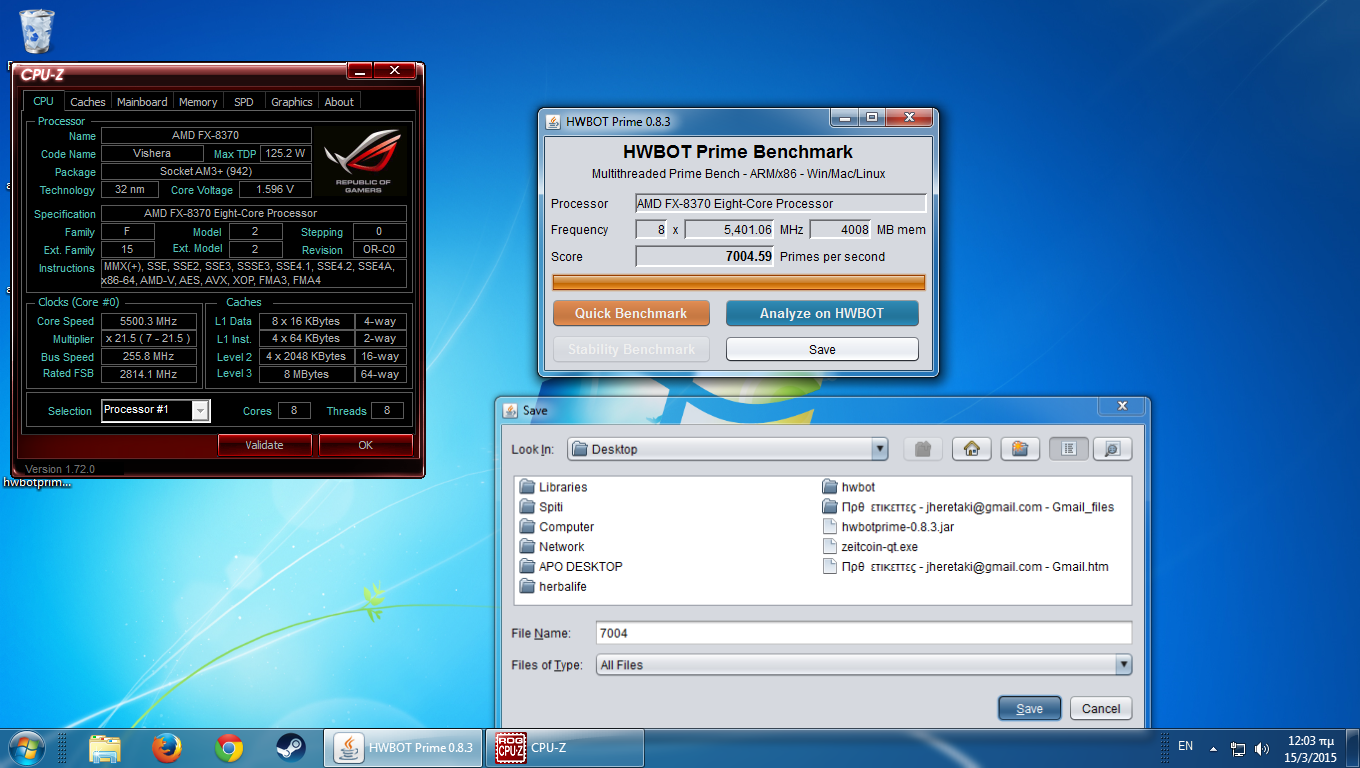Click Analyze on HWBOT button
1360x768 pixels.
(822, 313)
